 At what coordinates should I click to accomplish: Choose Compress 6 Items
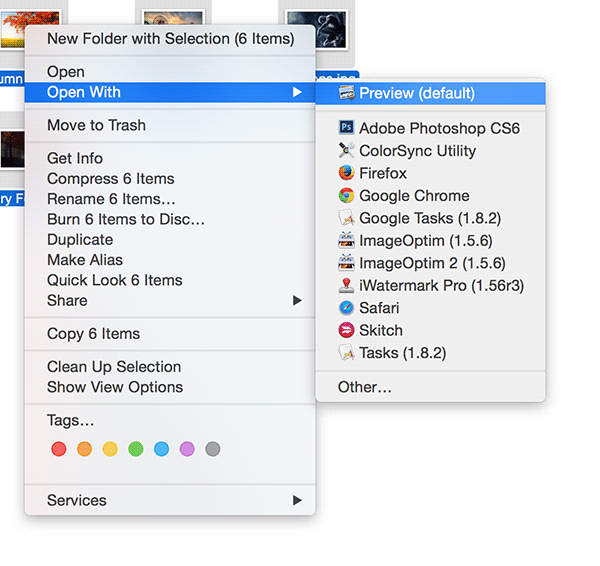click(170, 179)
